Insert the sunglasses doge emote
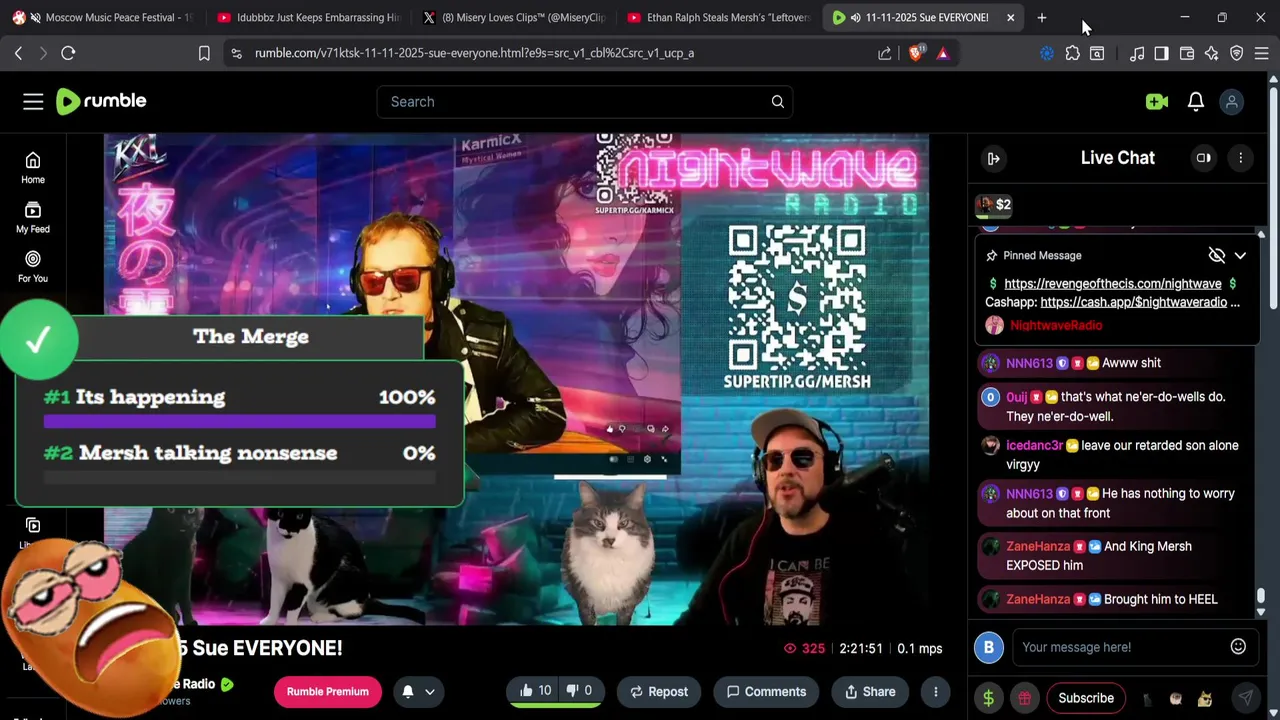 [x=1205, y=698]
